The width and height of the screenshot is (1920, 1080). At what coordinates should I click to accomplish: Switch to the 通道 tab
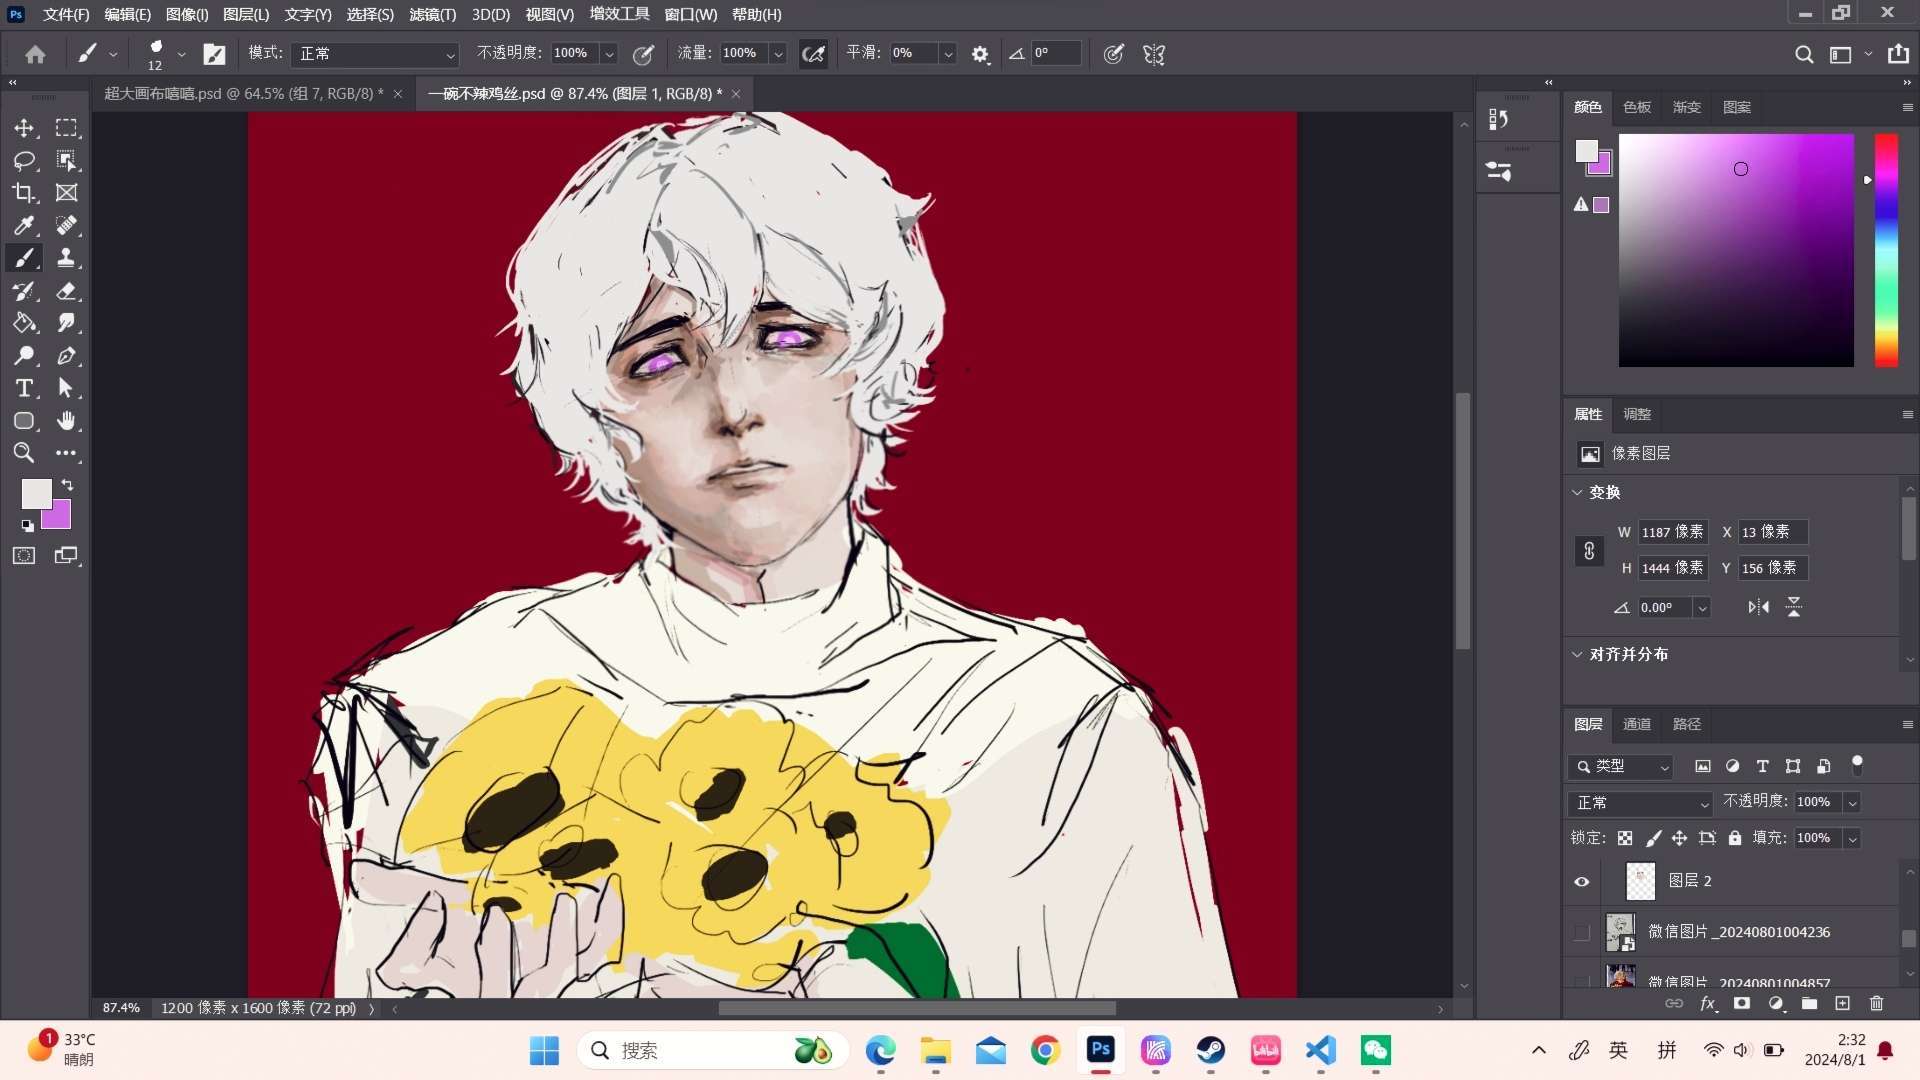[x=1636, y=724]
